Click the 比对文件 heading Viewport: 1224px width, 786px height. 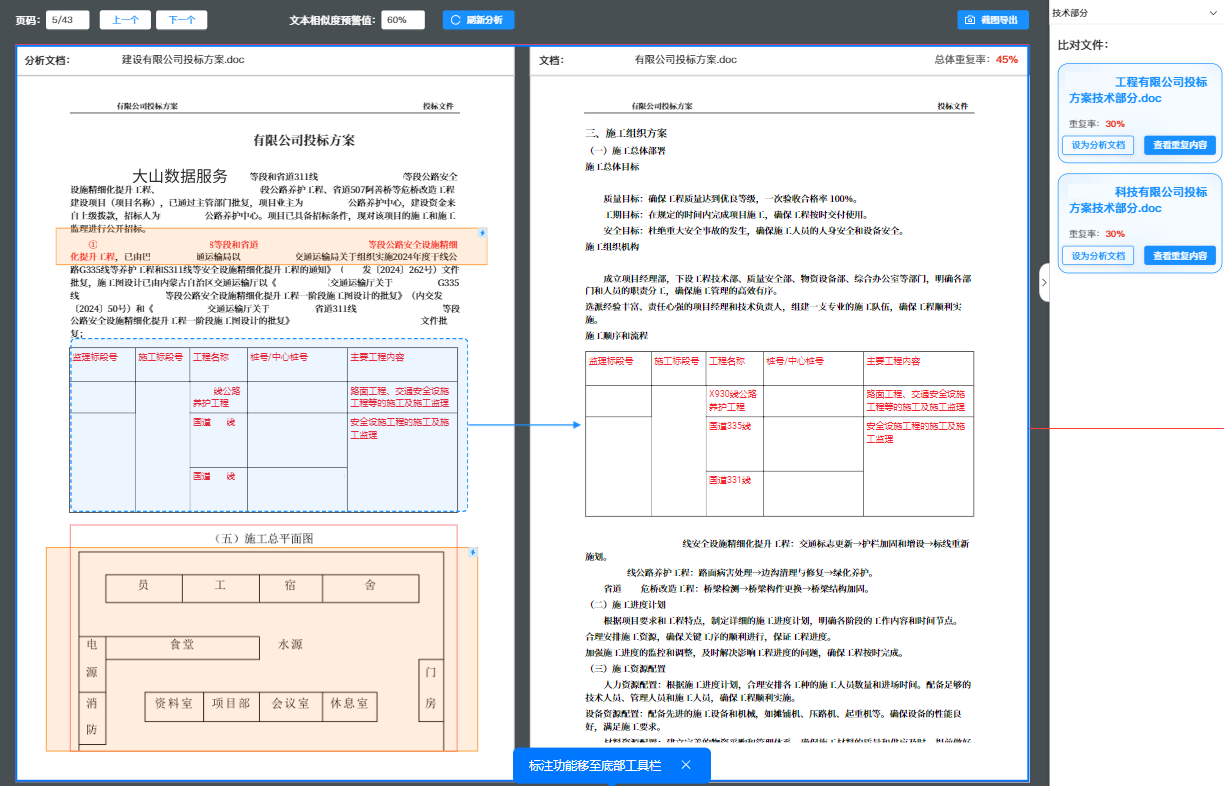coord(1083,45)
